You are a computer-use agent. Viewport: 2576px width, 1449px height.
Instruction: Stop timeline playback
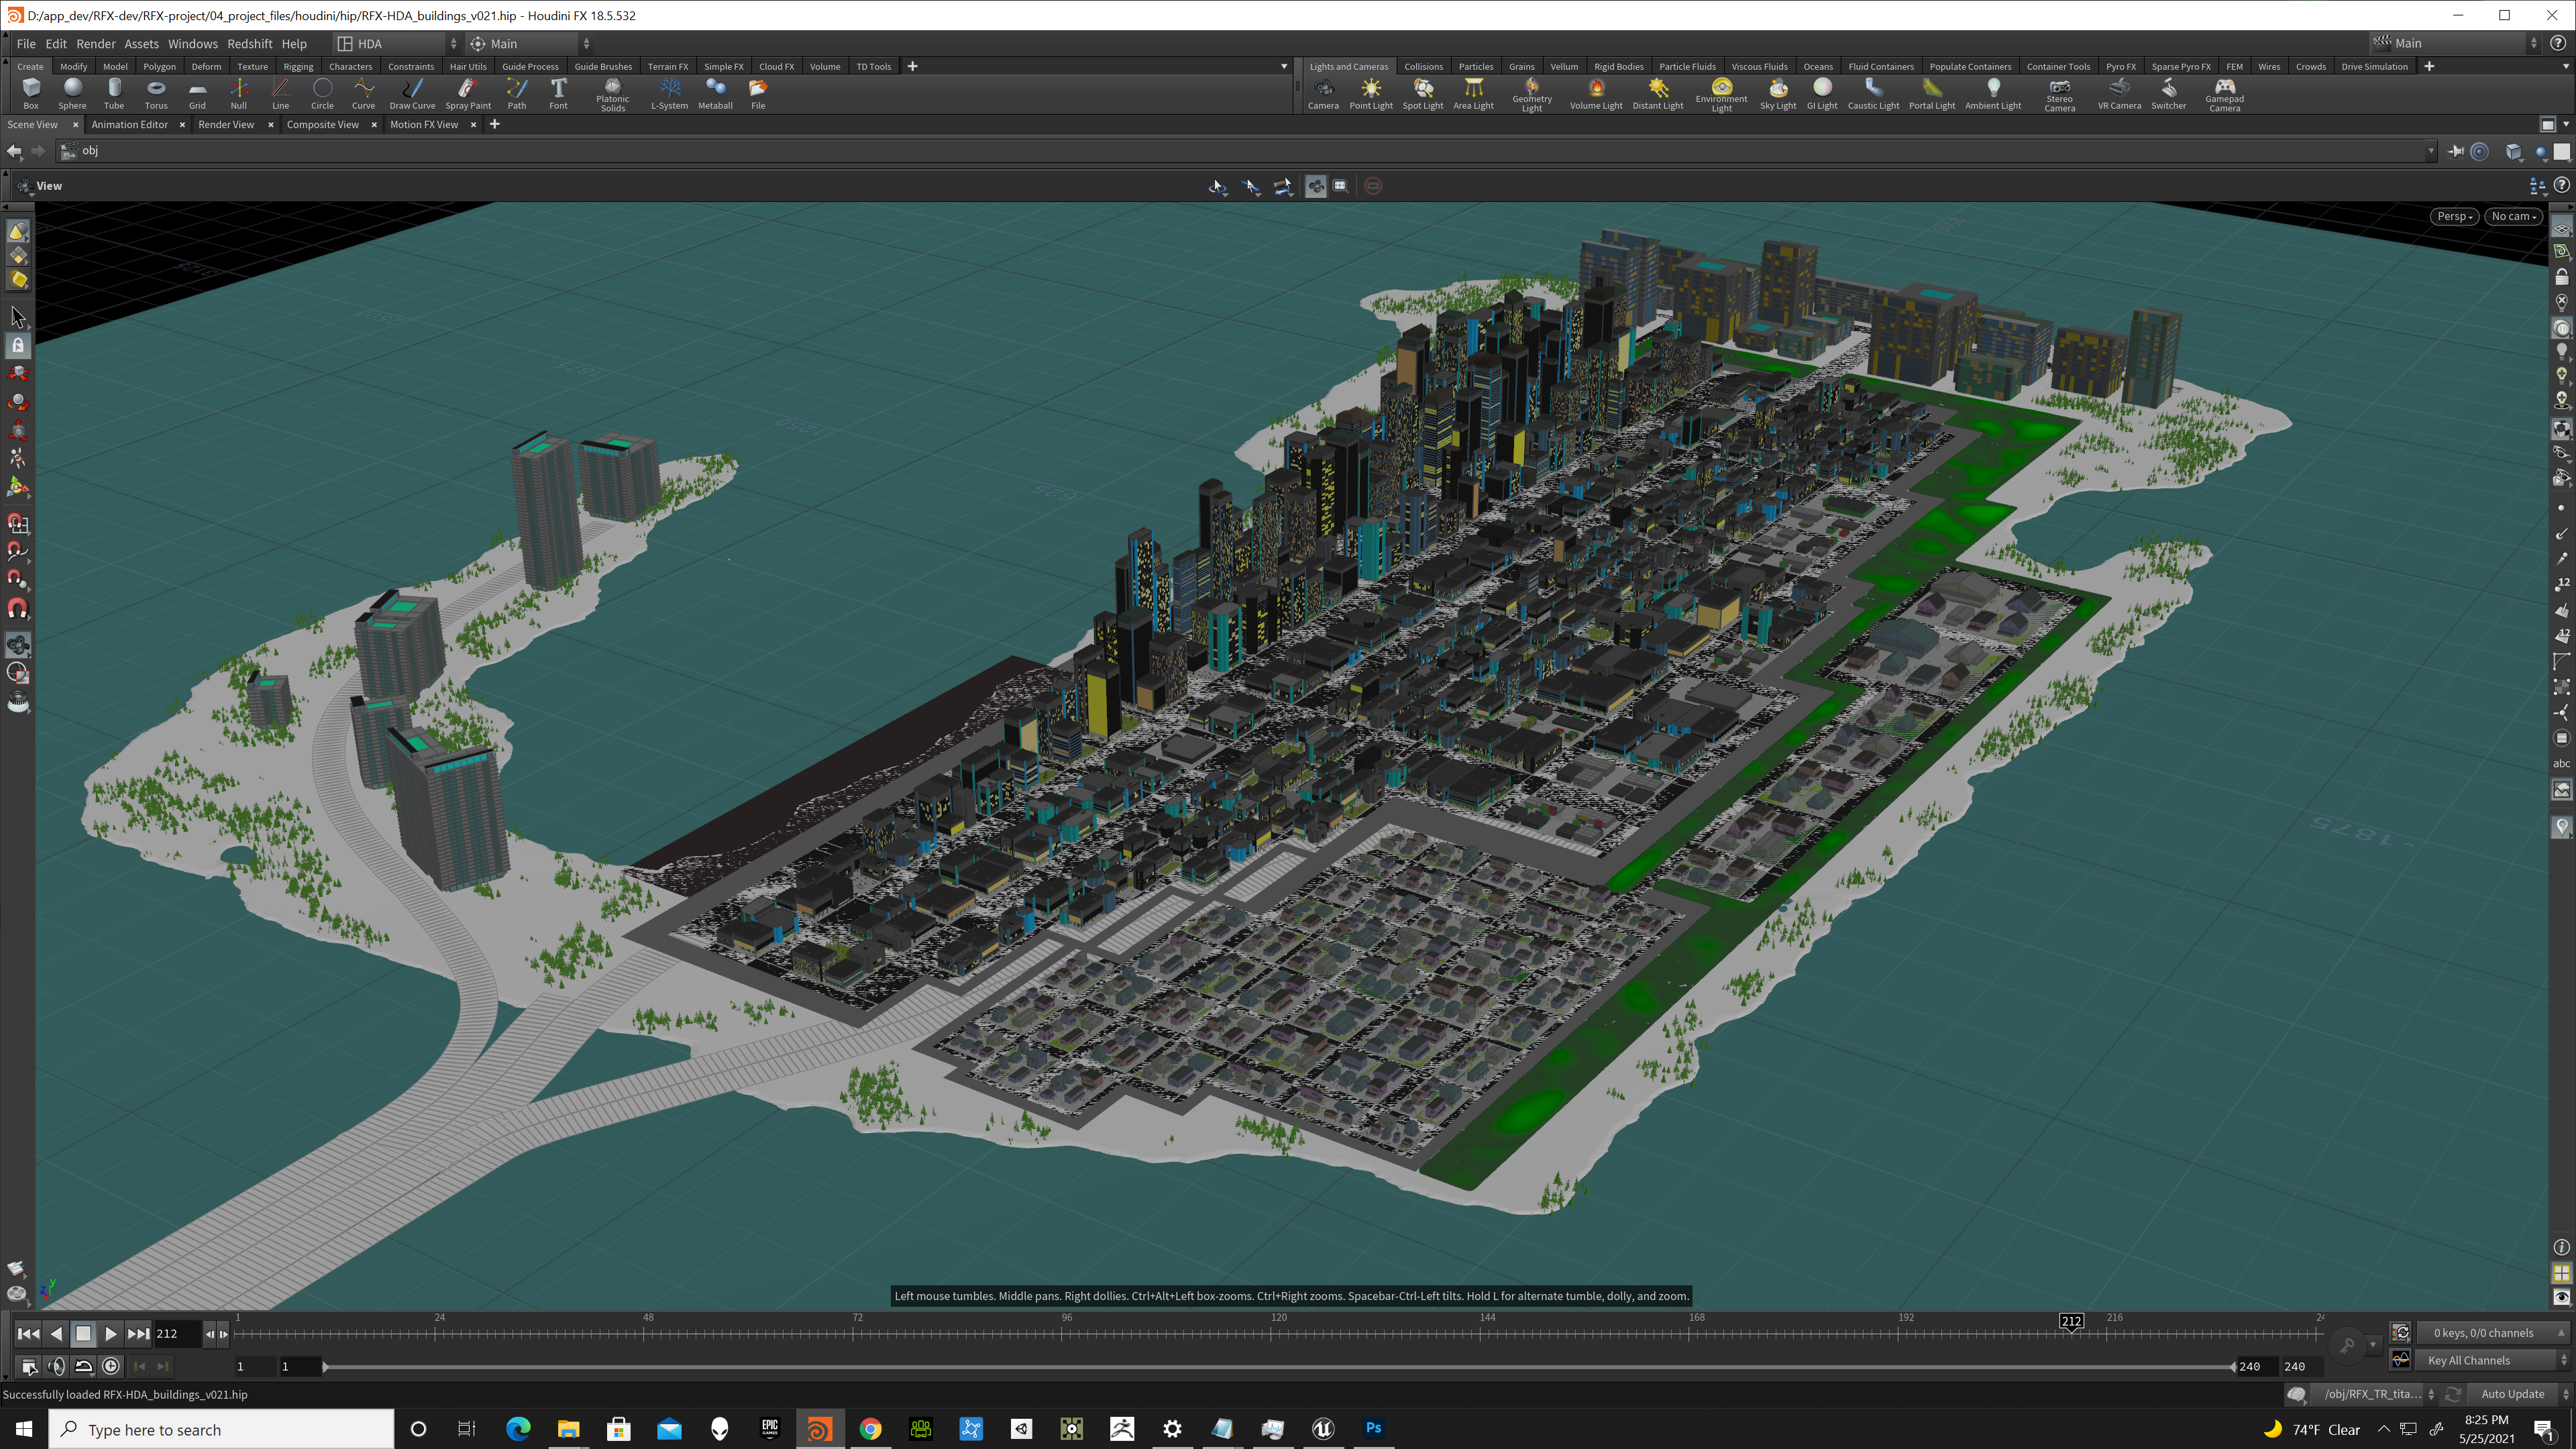(x=83, y=1333)
